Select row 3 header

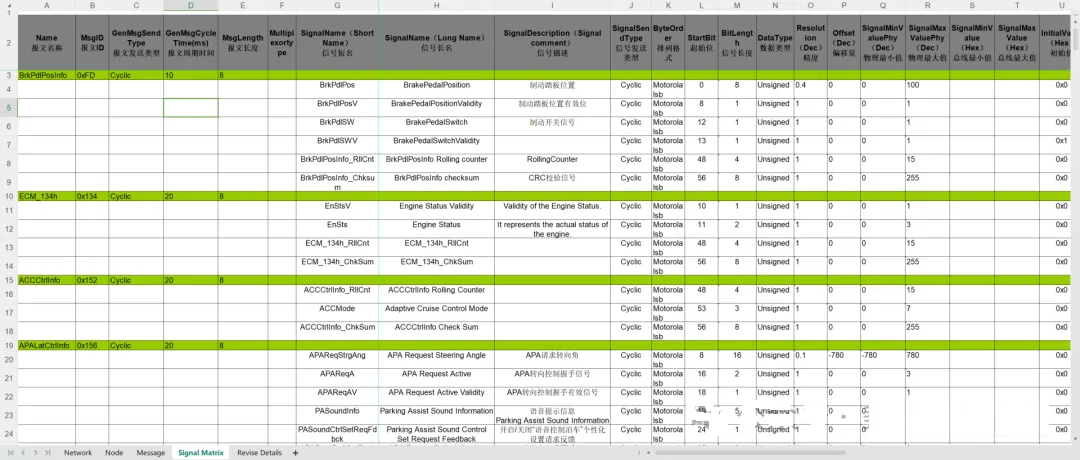coord(8,74)
